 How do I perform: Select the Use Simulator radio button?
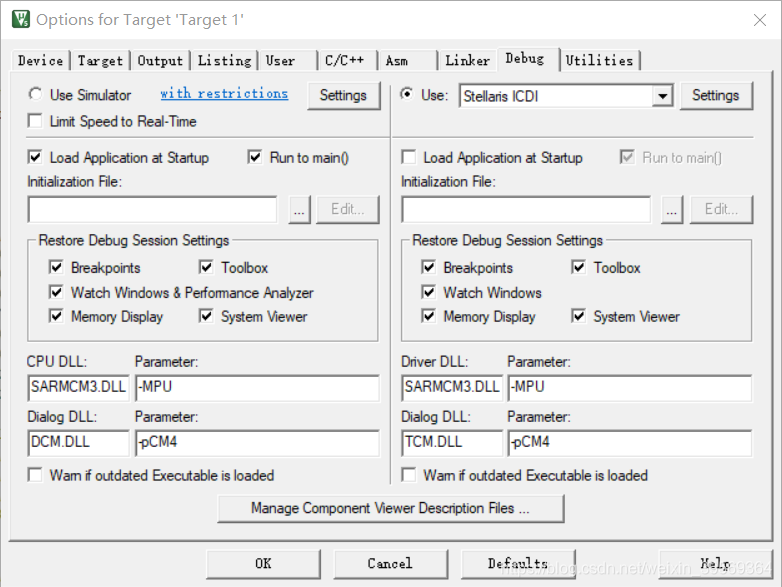point(36,95)
